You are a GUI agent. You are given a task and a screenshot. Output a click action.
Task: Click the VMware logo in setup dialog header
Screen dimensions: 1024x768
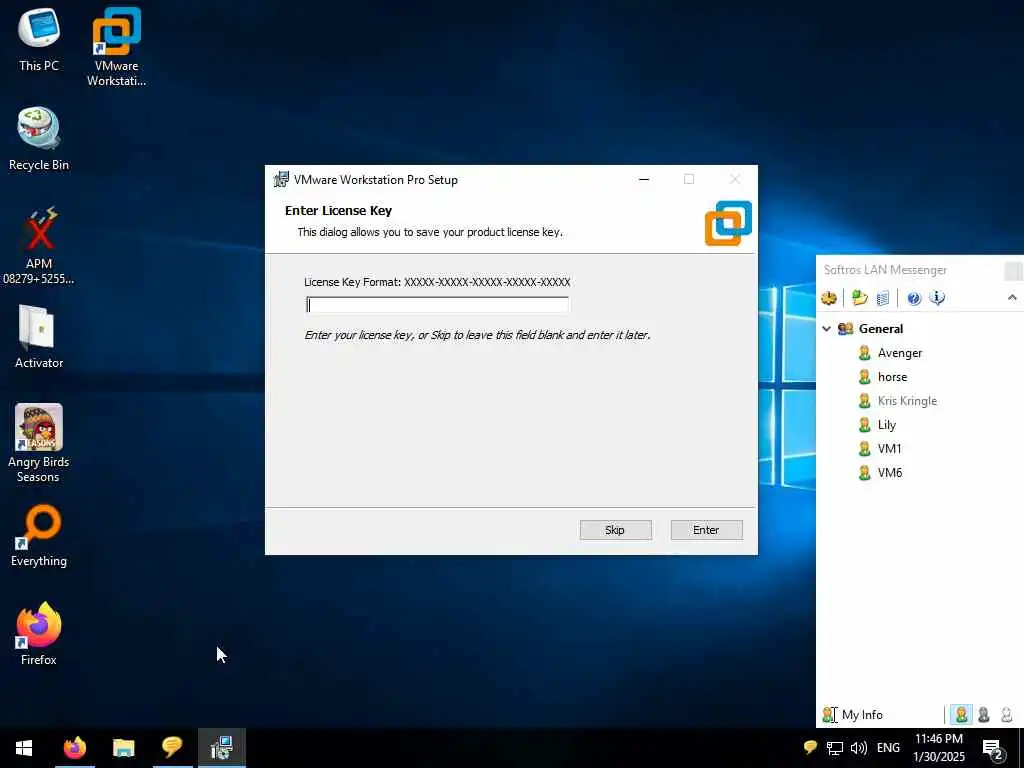click(728, 223)
